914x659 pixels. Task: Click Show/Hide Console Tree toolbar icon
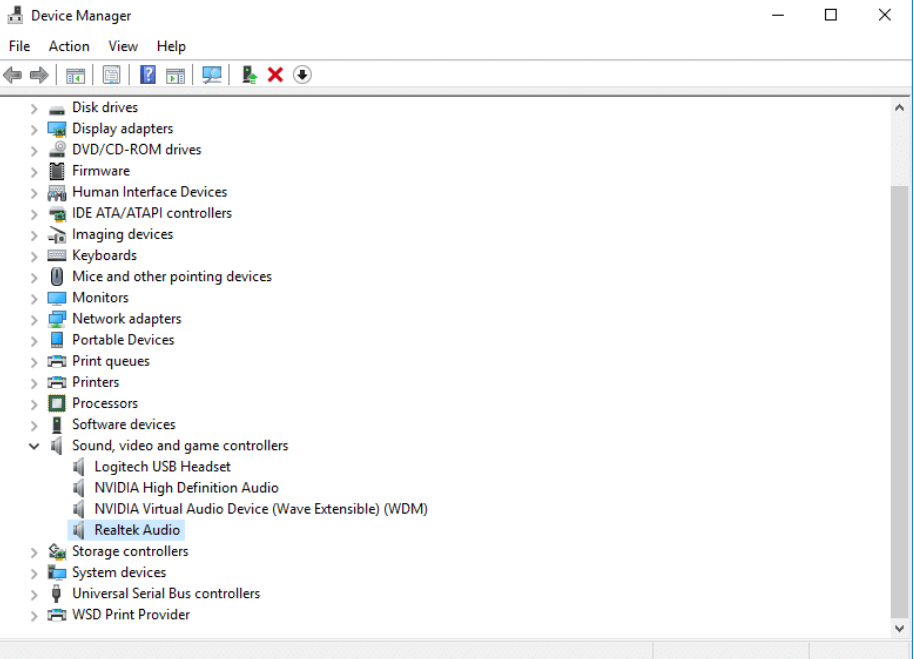click(75, 75)
